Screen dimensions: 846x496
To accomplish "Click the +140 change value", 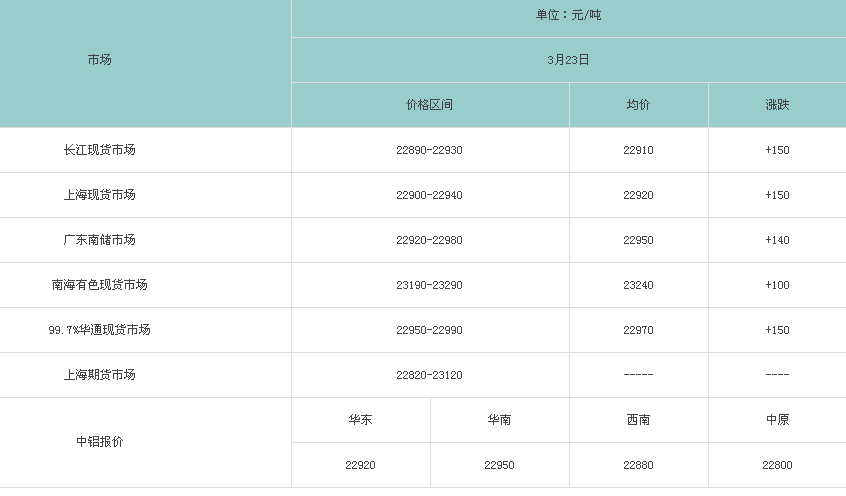I will click(777, 240).
